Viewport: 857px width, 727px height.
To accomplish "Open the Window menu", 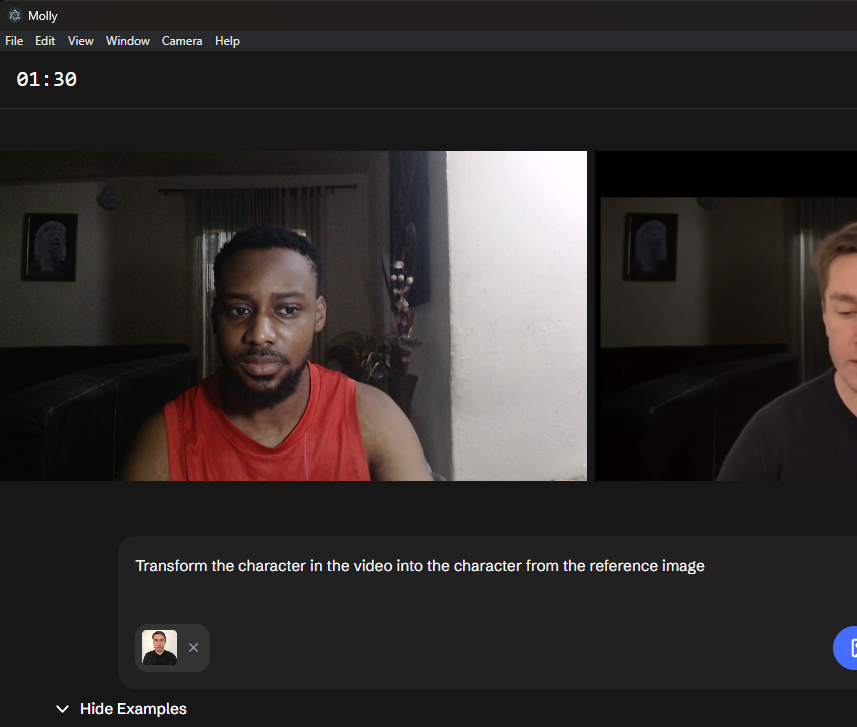I will point(128,41).
